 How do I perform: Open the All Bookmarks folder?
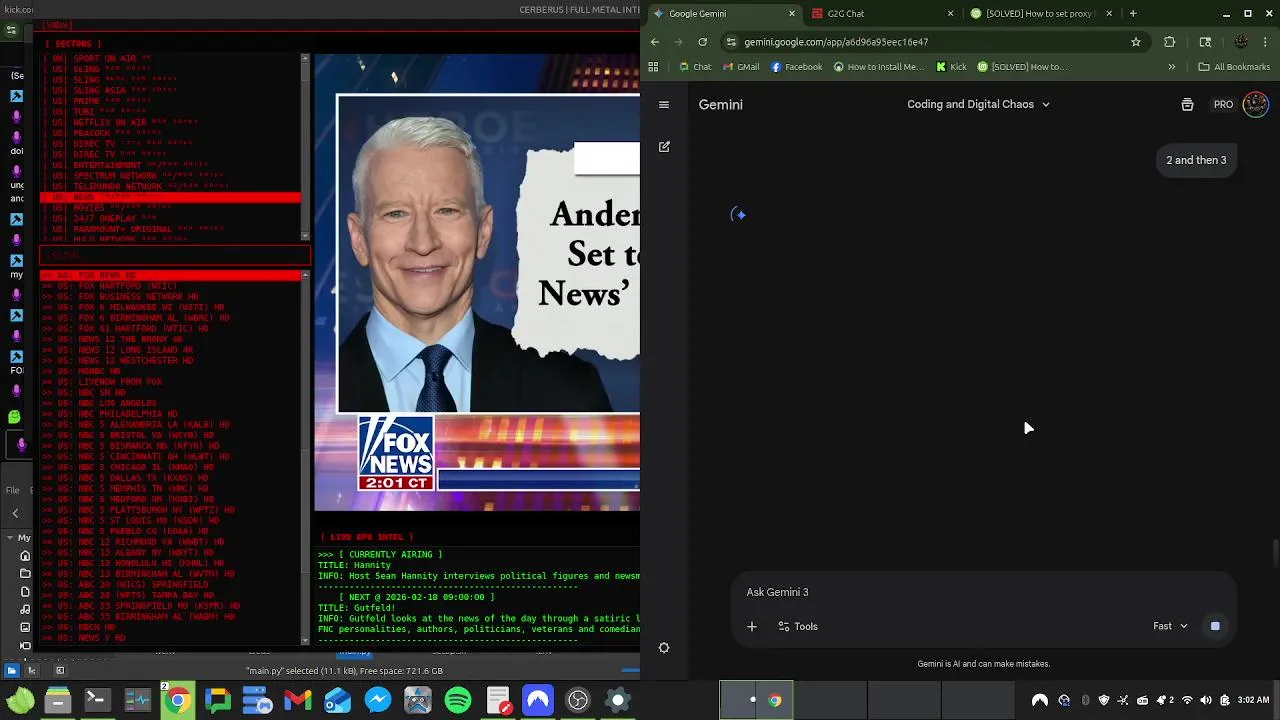(1234, 67)
